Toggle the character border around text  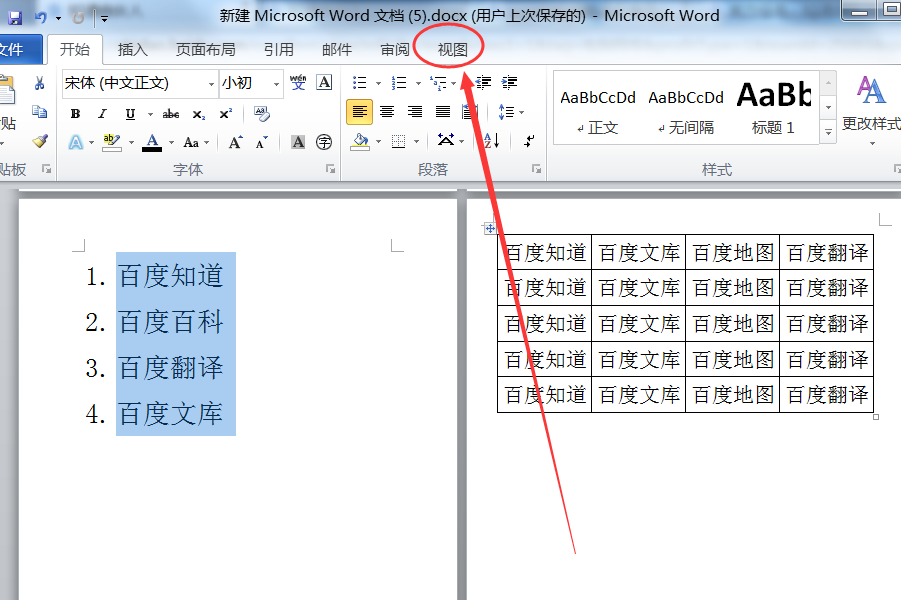pyautogui.click(x=325, y=83)
